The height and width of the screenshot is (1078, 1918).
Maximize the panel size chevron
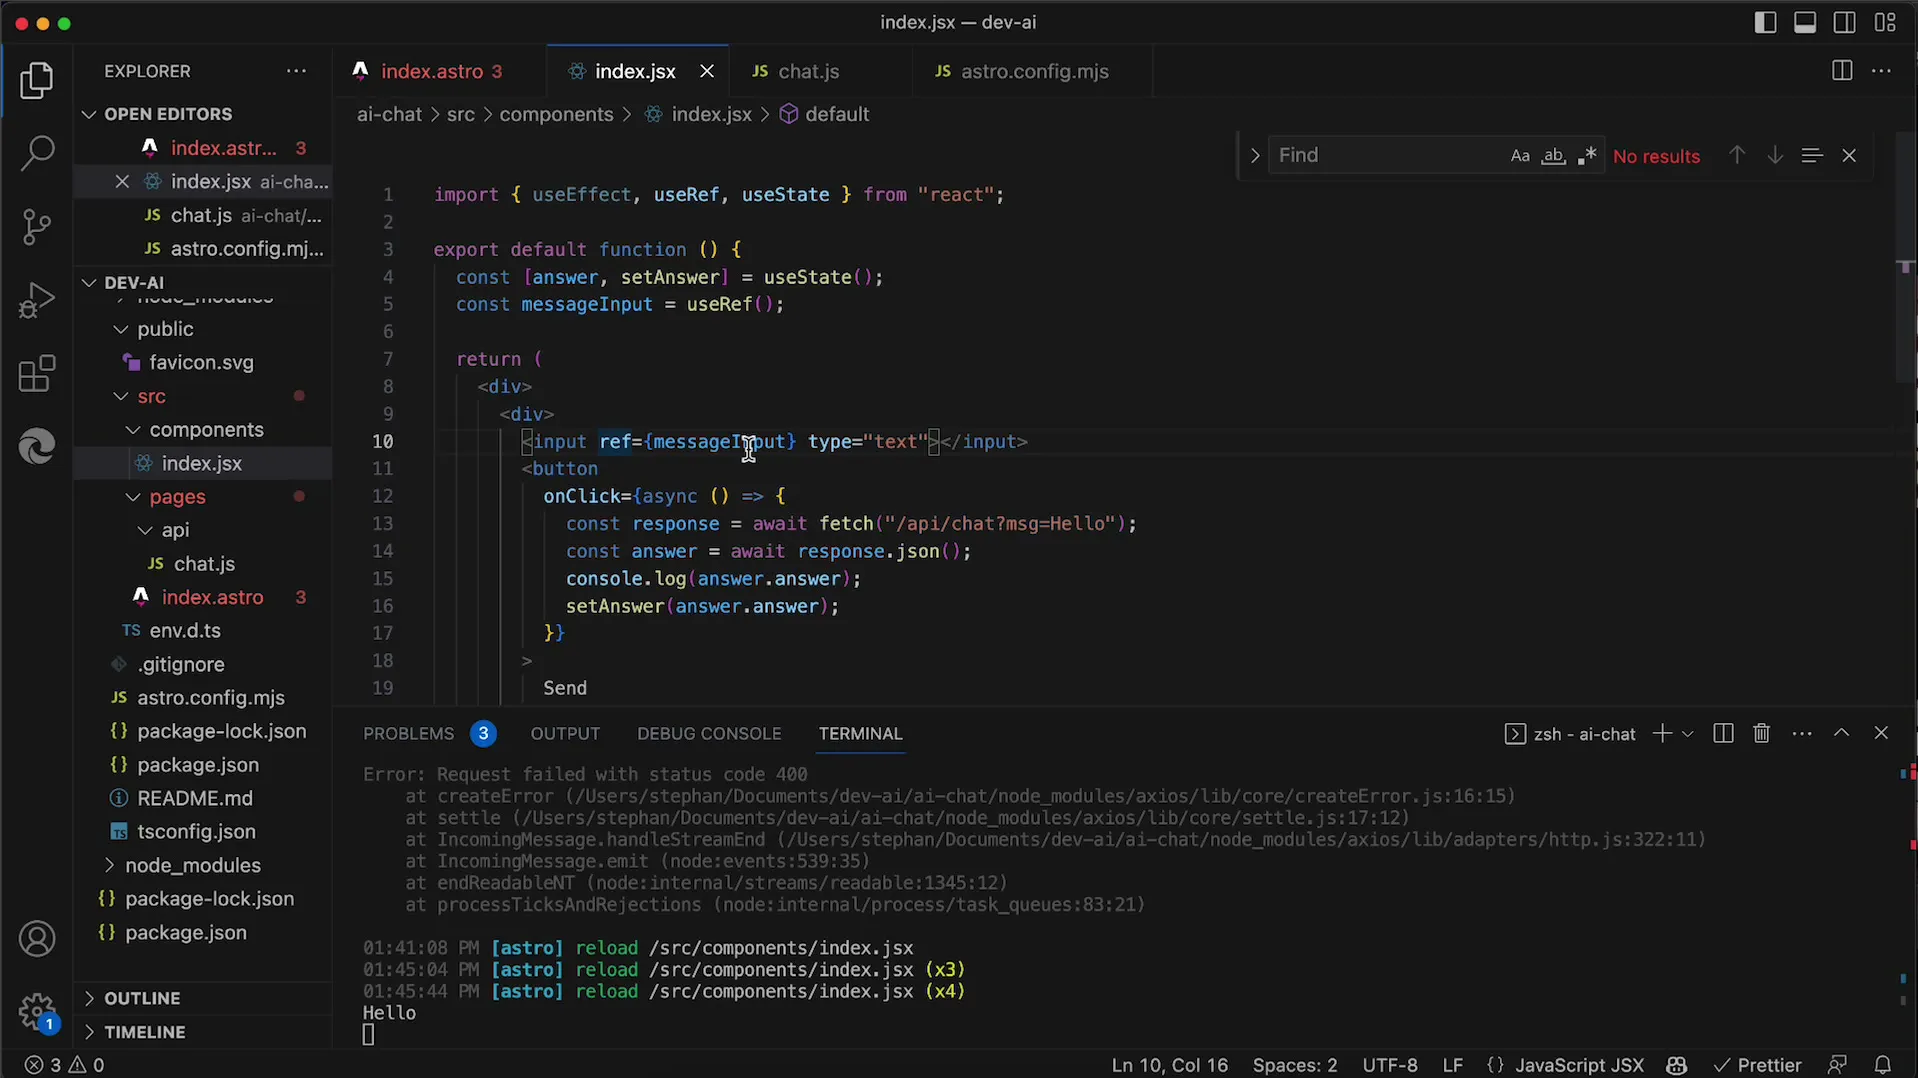tap(1841, 733)
